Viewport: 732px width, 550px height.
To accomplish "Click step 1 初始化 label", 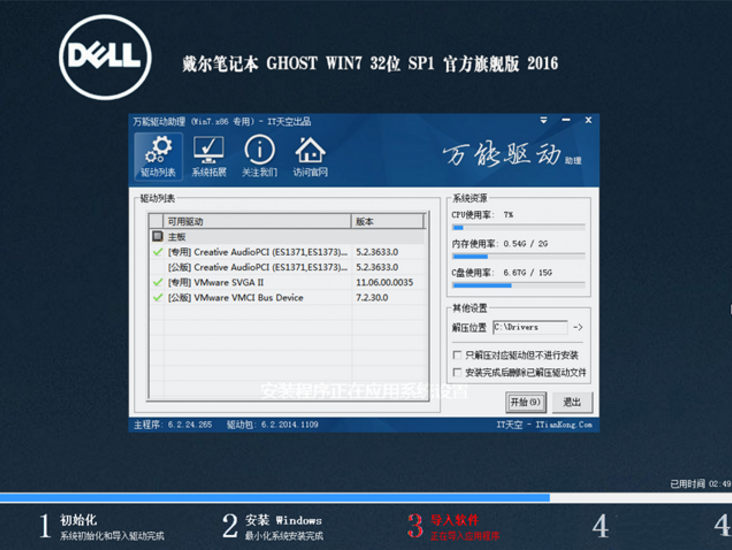I will (78, 520).
